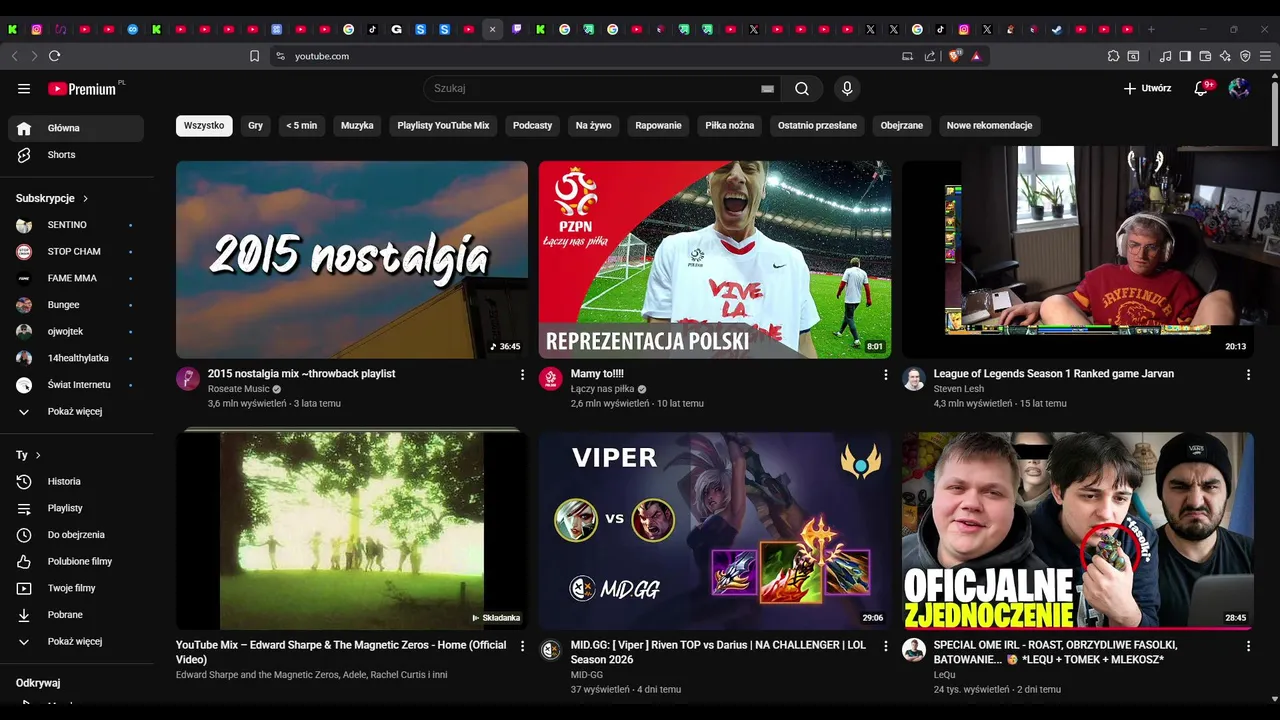Open site settings icon beside youtube.com
Screen dimensions: 1280x720
(280, 56)
